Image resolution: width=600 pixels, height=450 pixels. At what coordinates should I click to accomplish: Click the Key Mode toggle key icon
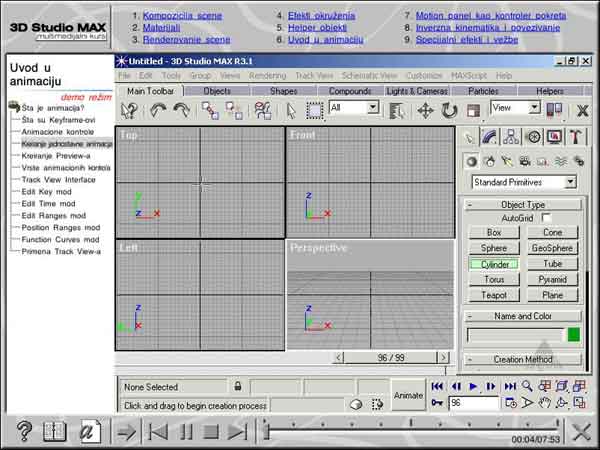point(437,403)
